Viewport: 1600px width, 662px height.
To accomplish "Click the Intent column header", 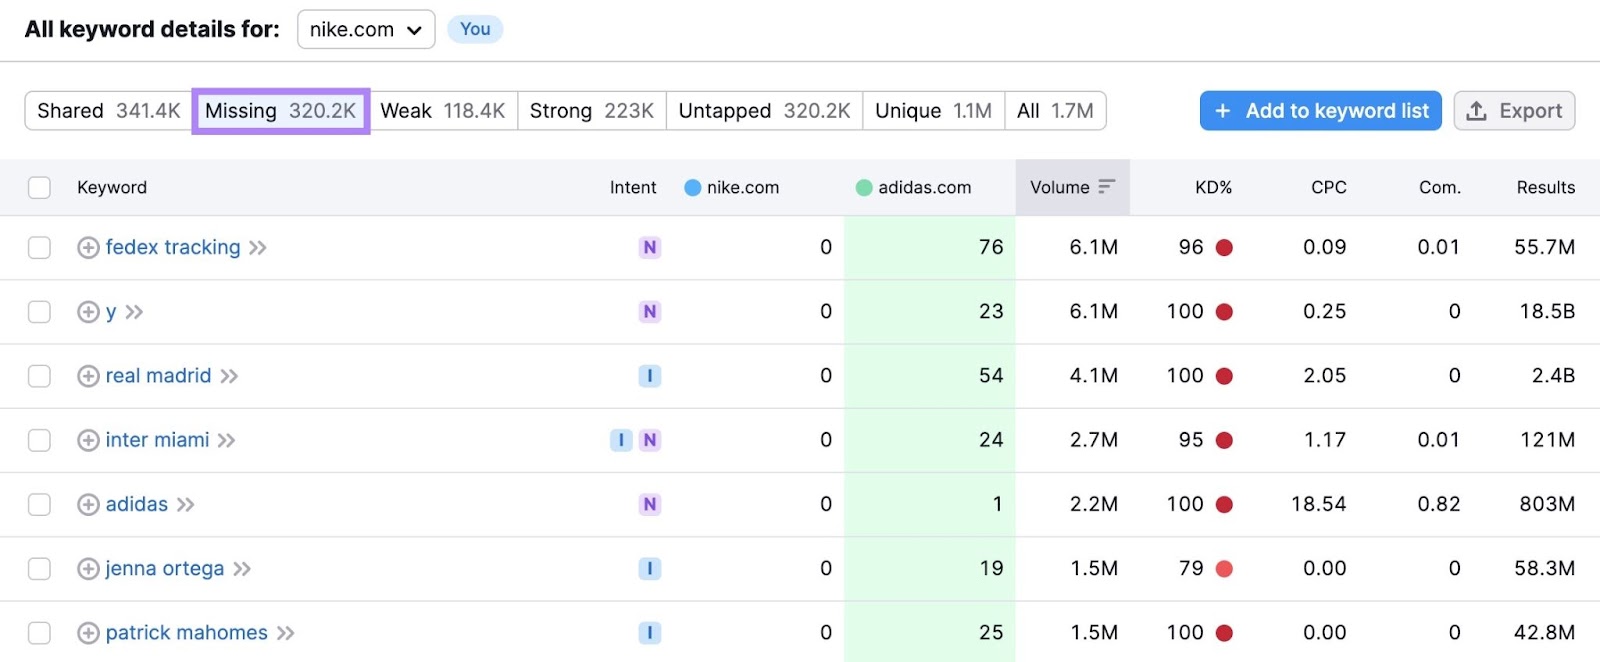I will coord(633,188).
